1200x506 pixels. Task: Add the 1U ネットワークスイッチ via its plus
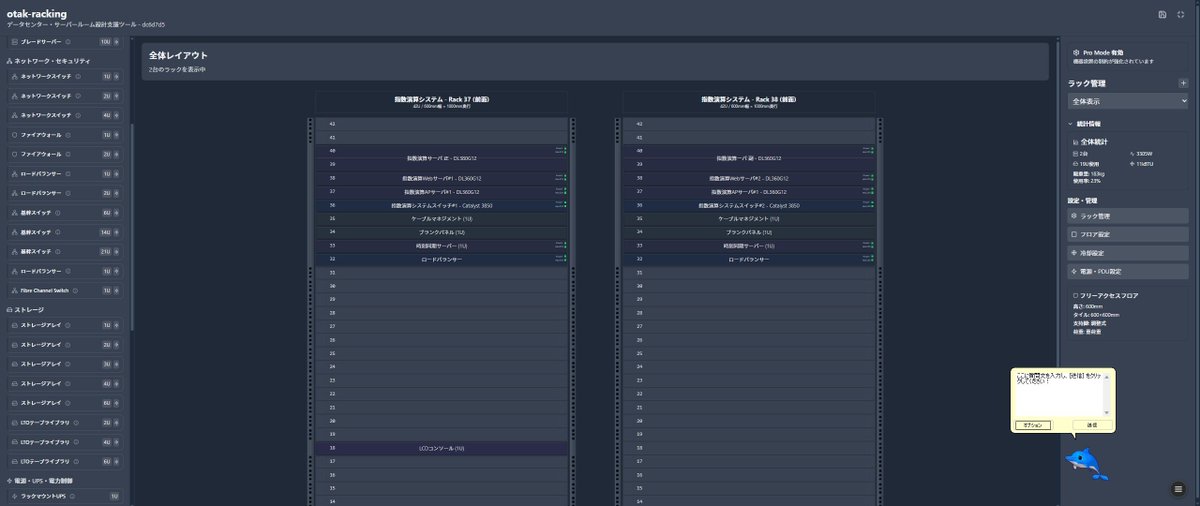point(117,76)
